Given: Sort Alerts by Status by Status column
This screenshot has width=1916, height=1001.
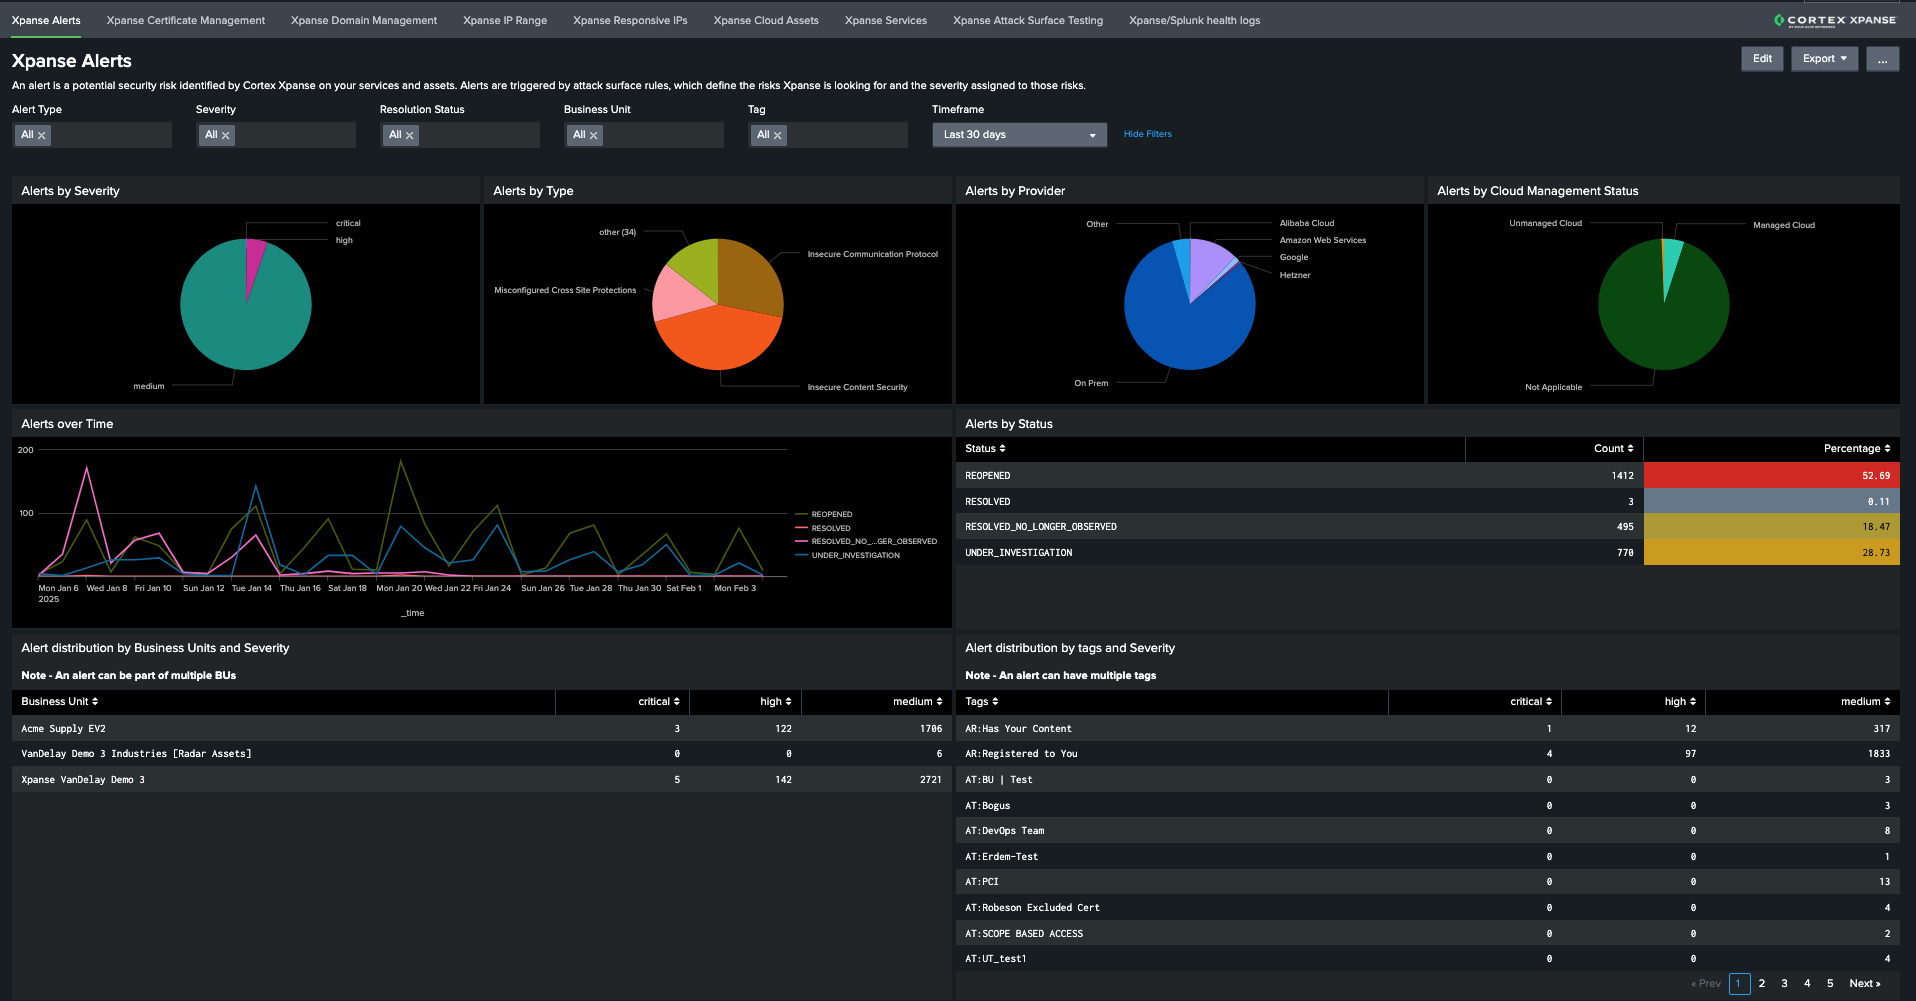Looking at the screenshot, I should 985,449.
